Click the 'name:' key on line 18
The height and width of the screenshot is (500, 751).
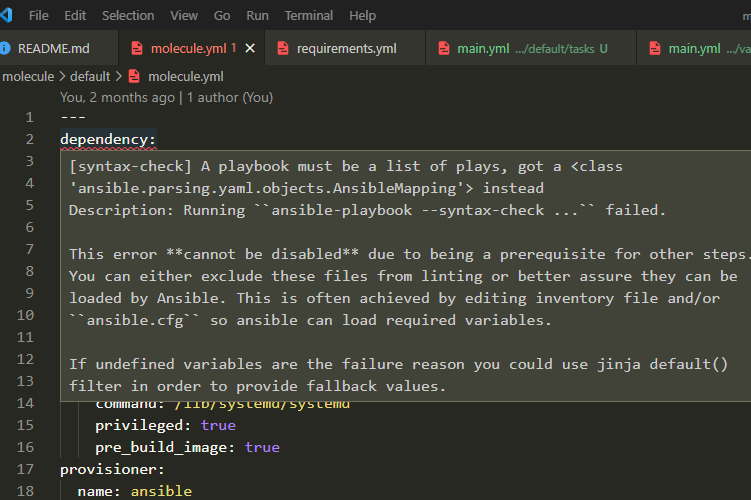point(99,491)
